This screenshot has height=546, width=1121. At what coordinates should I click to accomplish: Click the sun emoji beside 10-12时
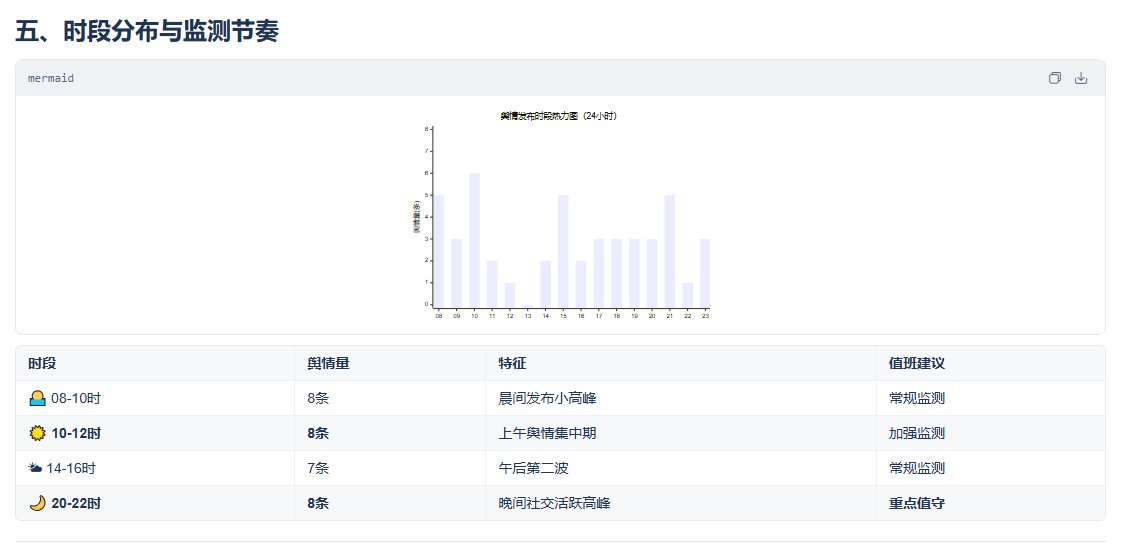[37, 433]
